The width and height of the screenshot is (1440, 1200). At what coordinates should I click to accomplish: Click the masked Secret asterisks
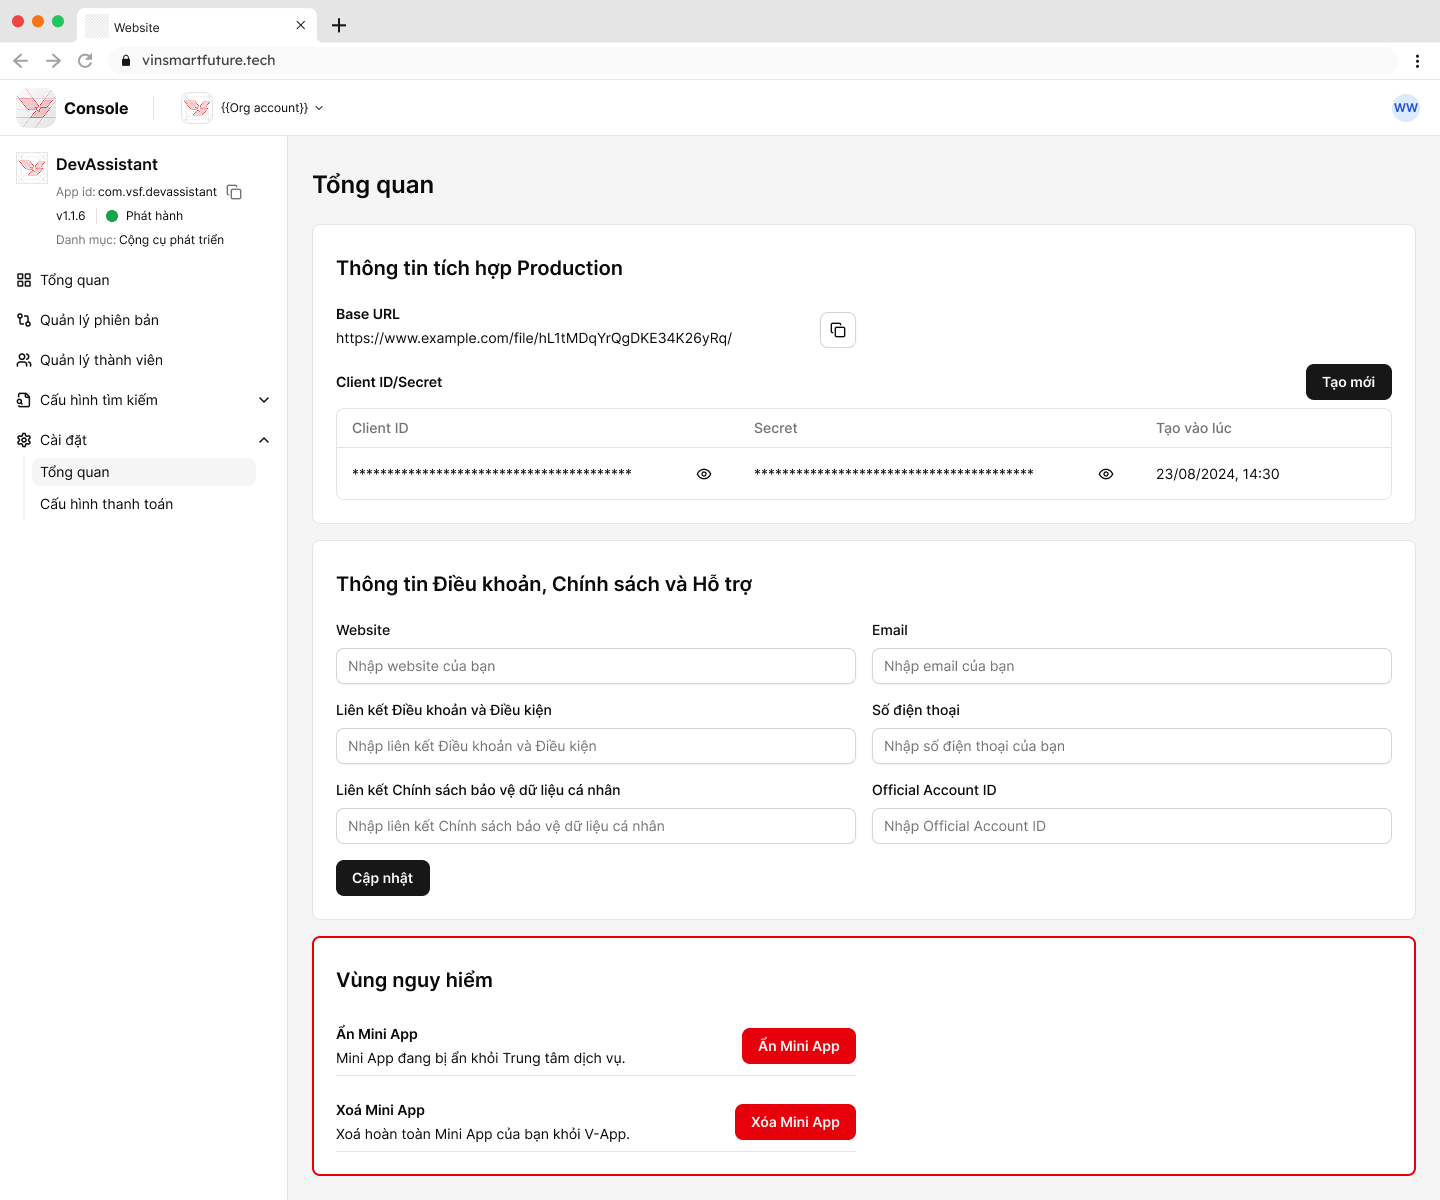pos(894,473)
